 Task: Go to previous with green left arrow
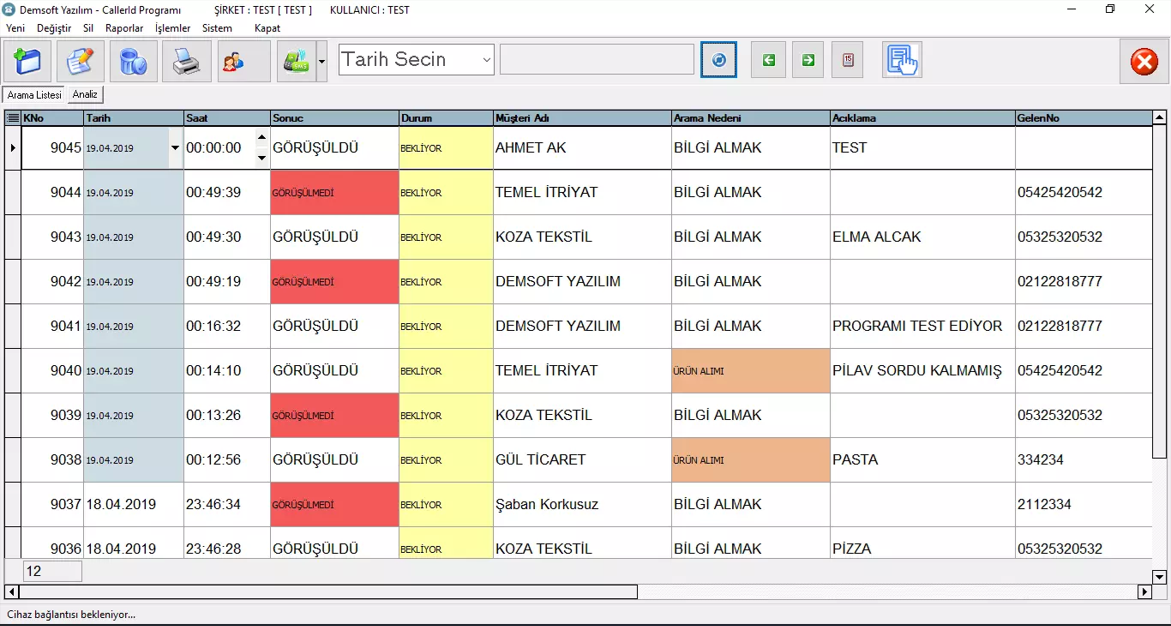pyautogui.click(x=768, y=60)
